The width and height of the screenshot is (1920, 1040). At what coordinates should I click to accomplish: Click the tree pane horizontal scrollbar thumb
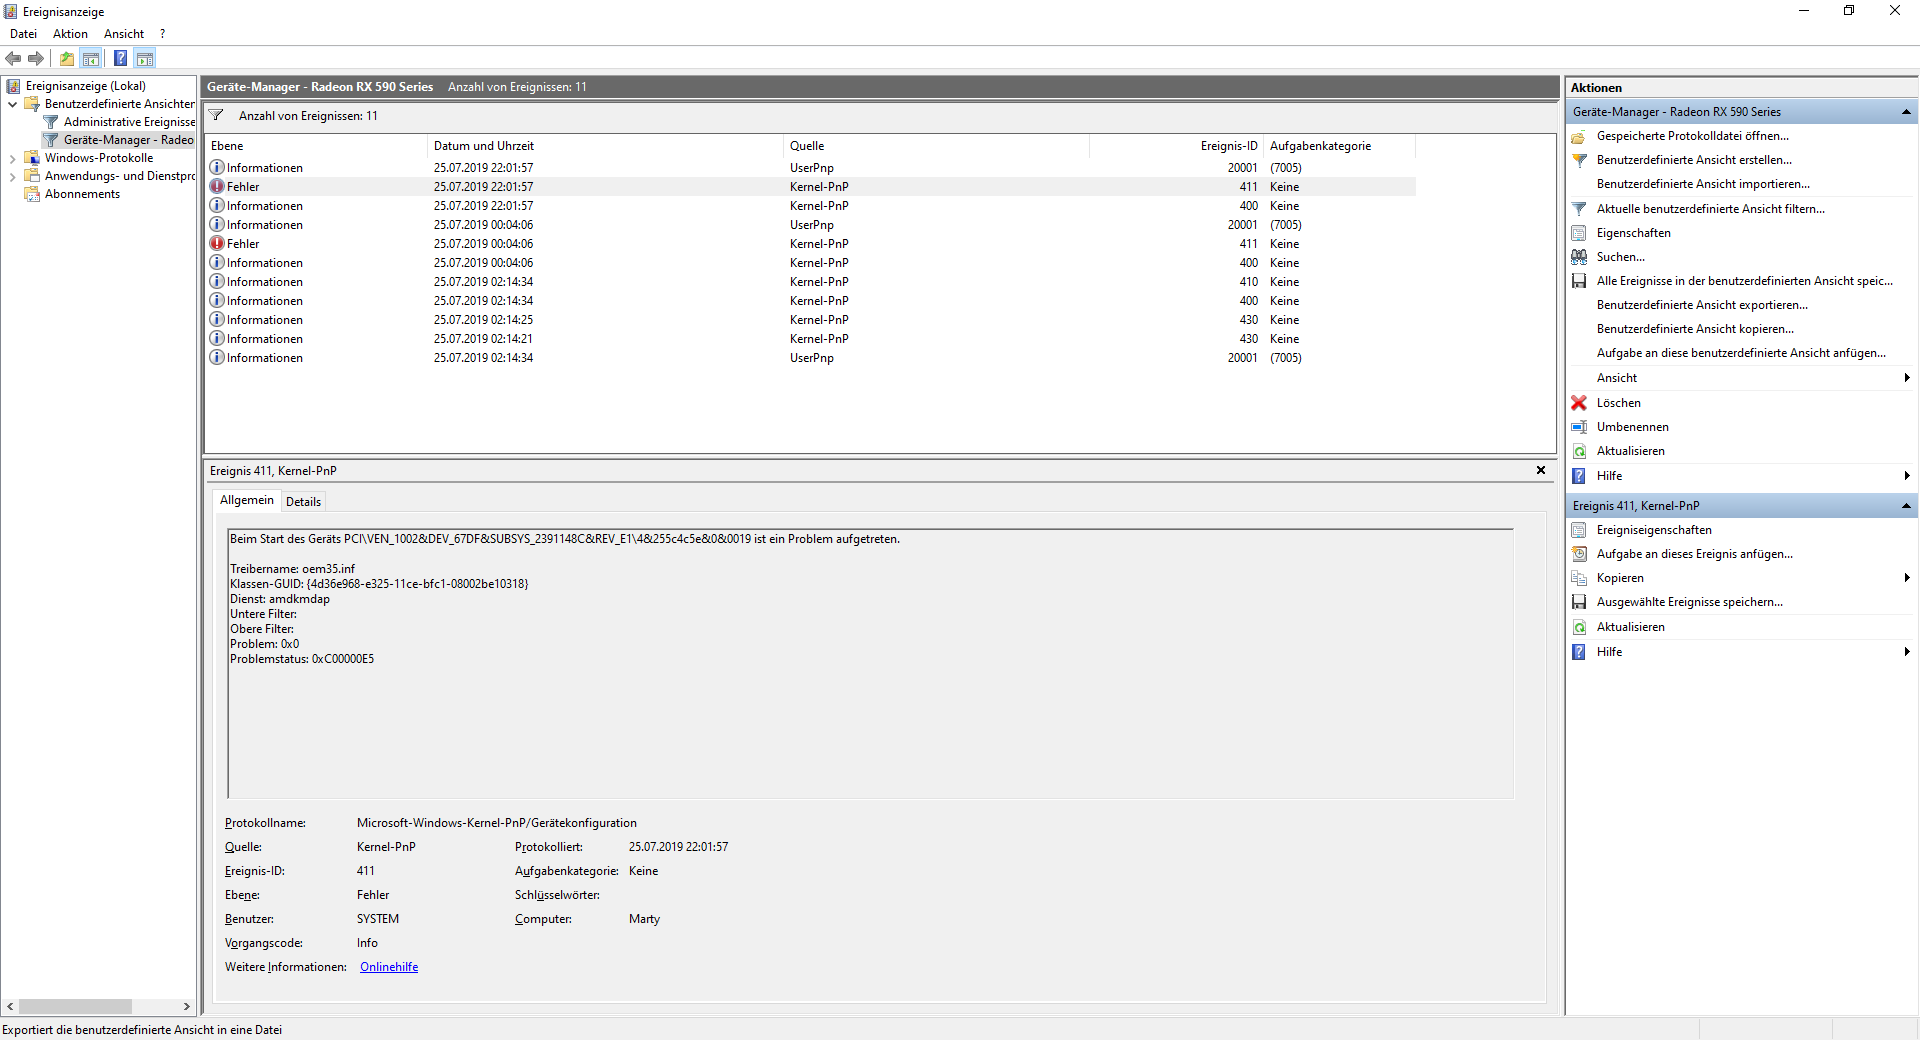(x=75, y=1006)
